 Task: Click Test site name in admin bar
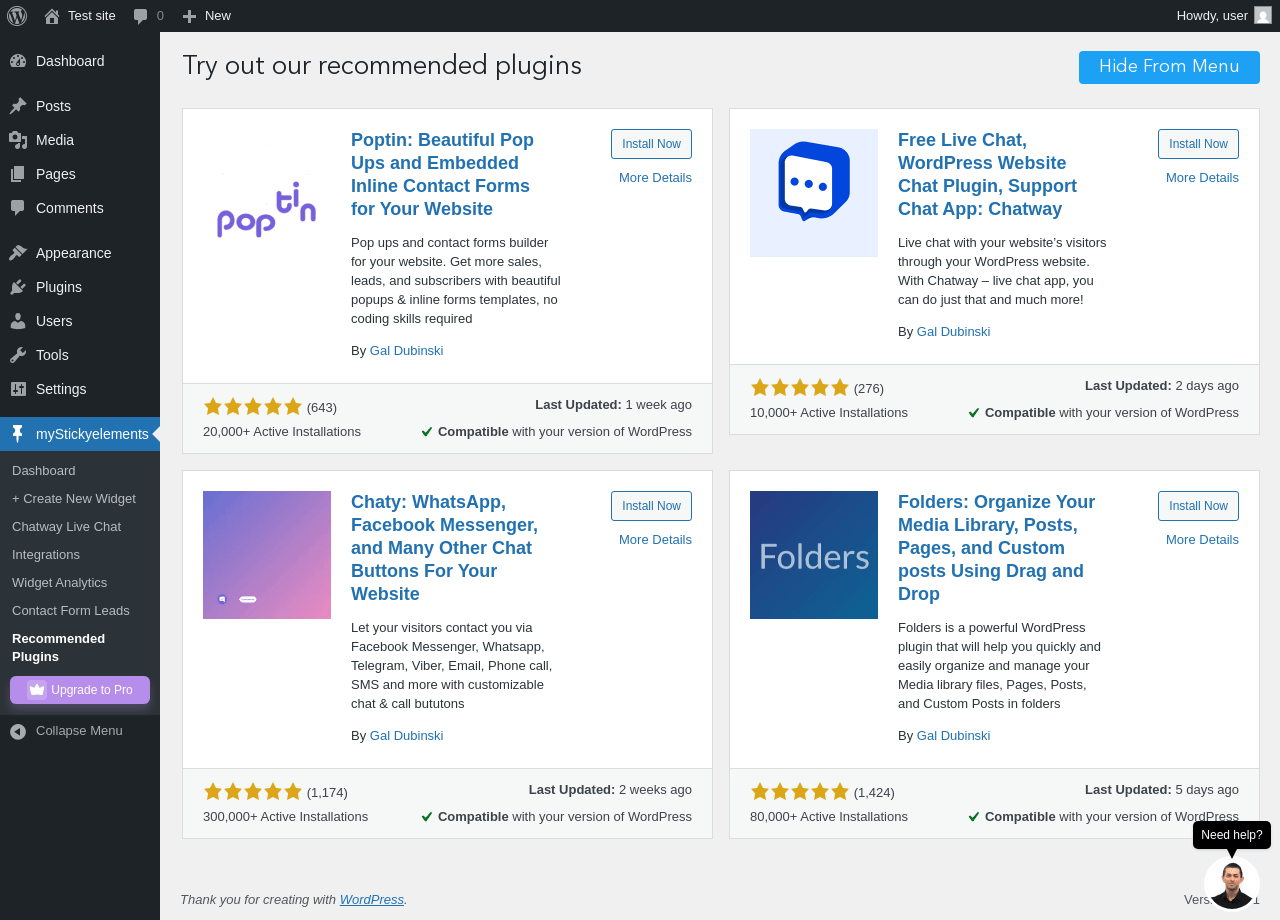point(92,16)
